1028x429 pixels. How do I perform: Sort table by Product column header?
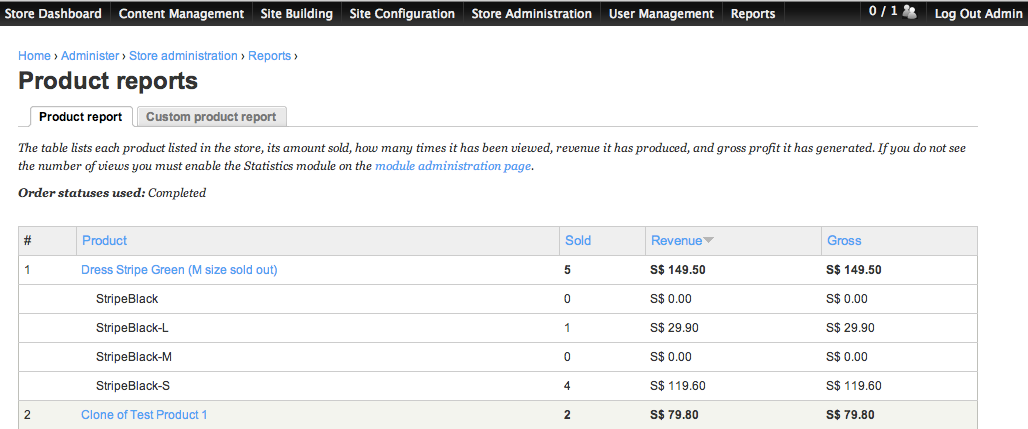point(104,241)
